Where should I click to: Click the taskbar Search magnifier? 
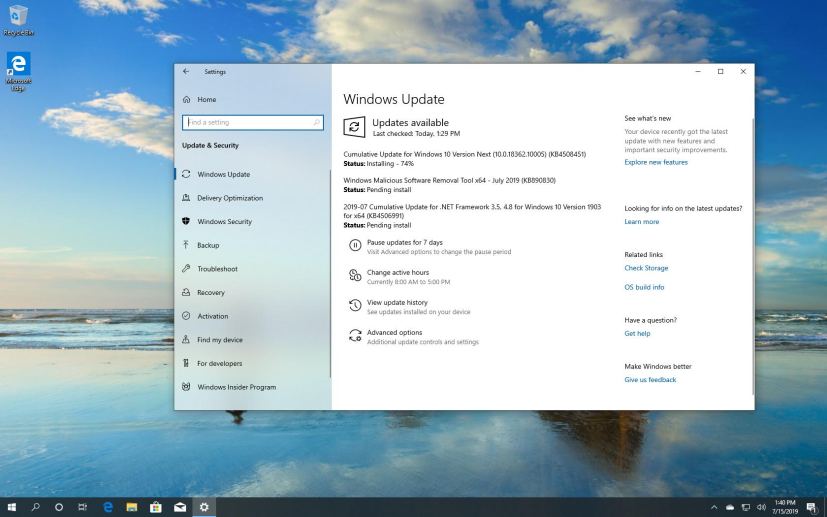tap(35, 507)
